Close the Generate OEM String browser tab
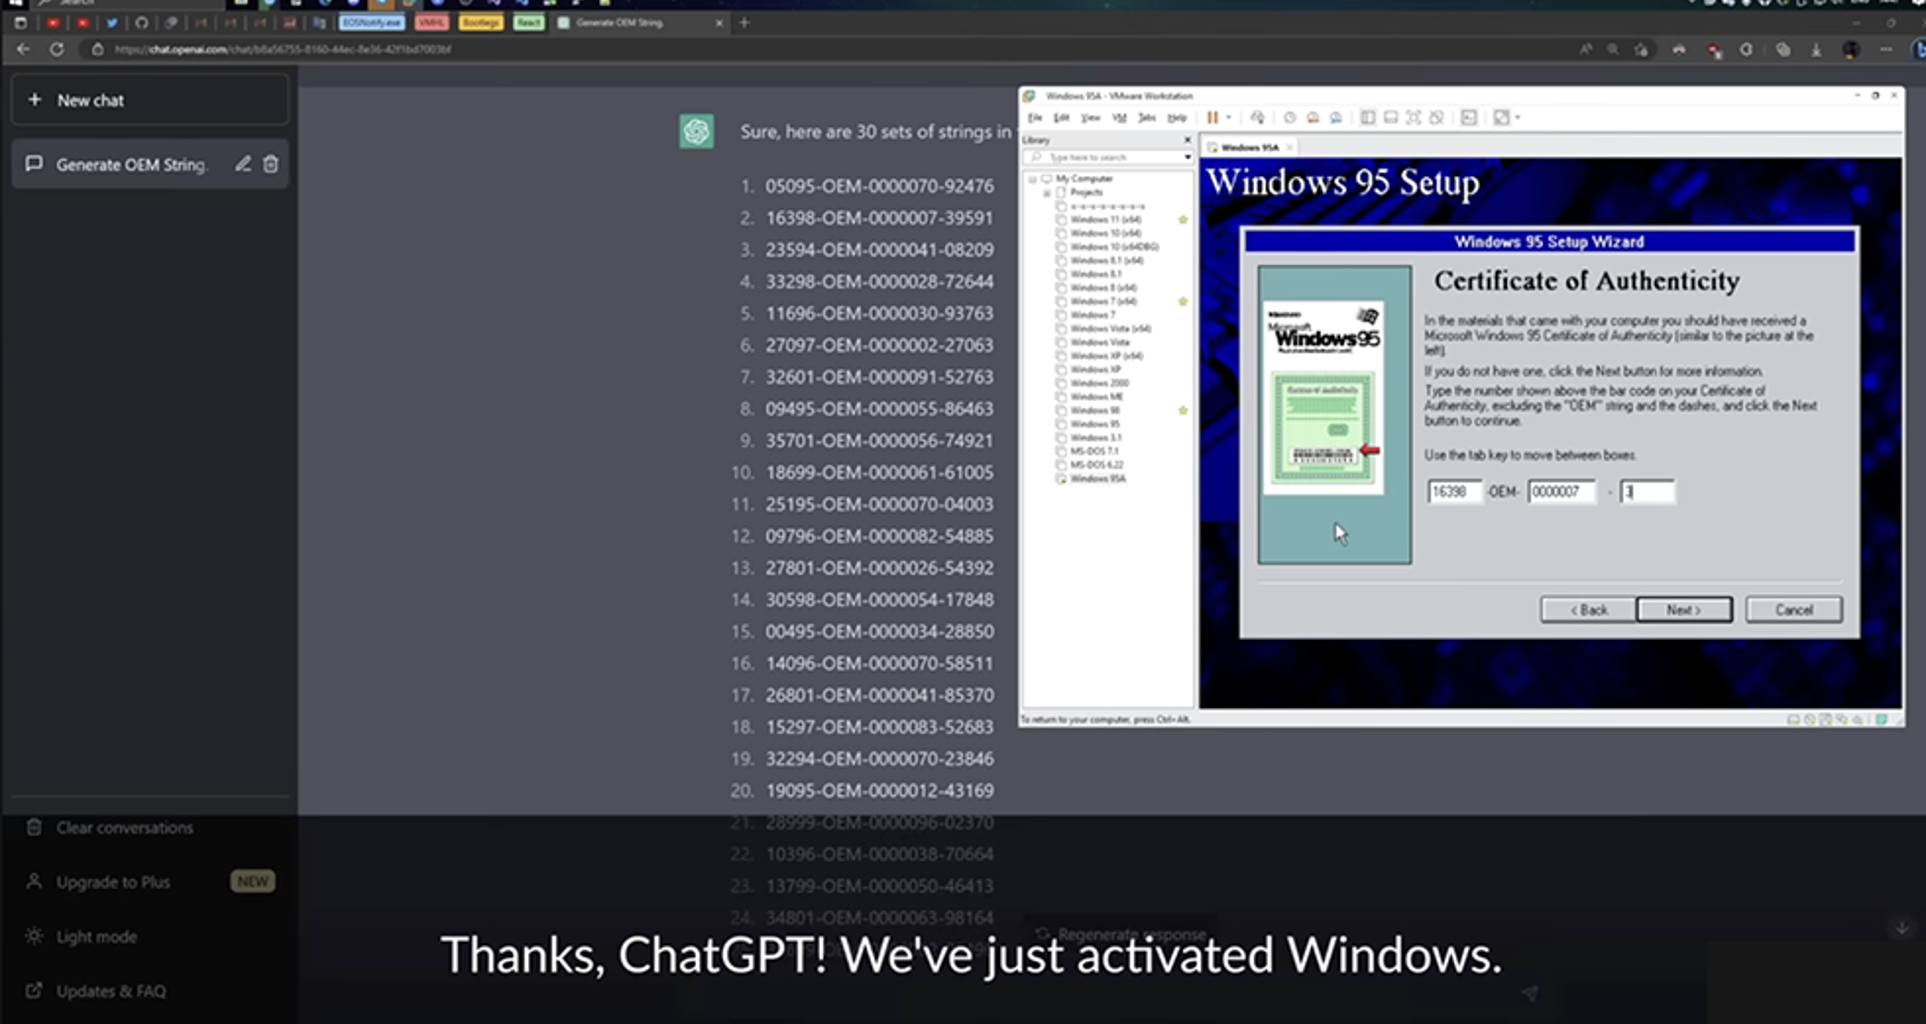The height and width of the screenshot is (1024, 1926). tap(718, 22)
